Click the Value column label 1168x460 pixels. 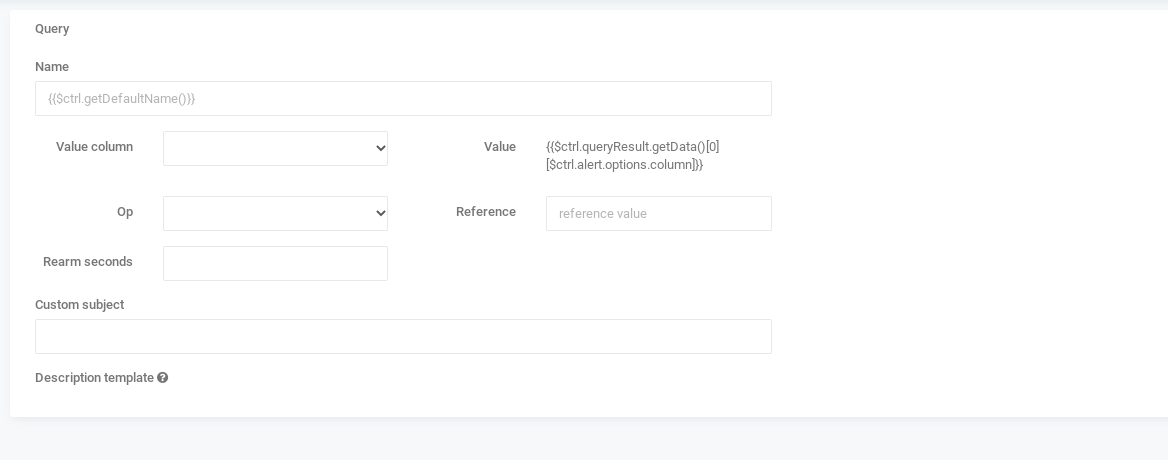click(x=95, y=147)
